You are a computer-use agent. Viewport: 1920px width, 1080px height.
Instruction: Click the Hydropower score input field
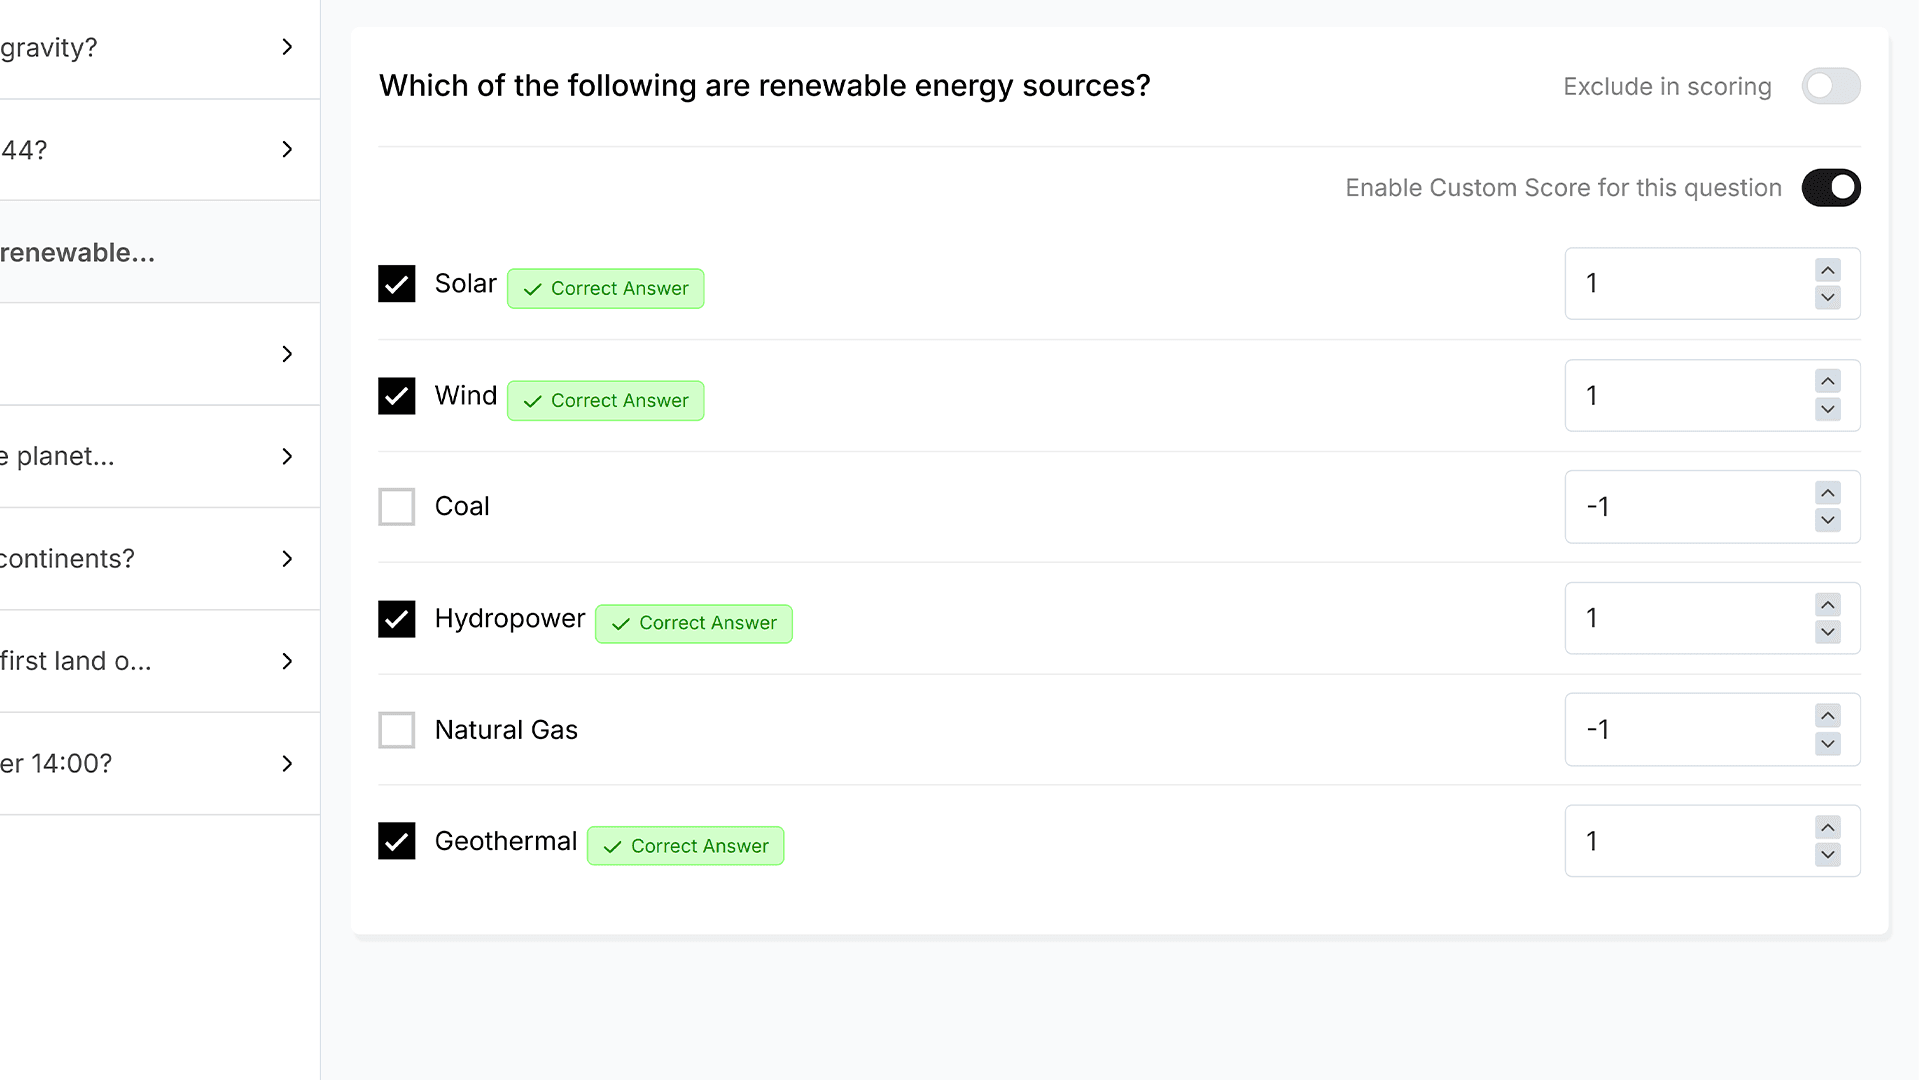(1690, 618)
